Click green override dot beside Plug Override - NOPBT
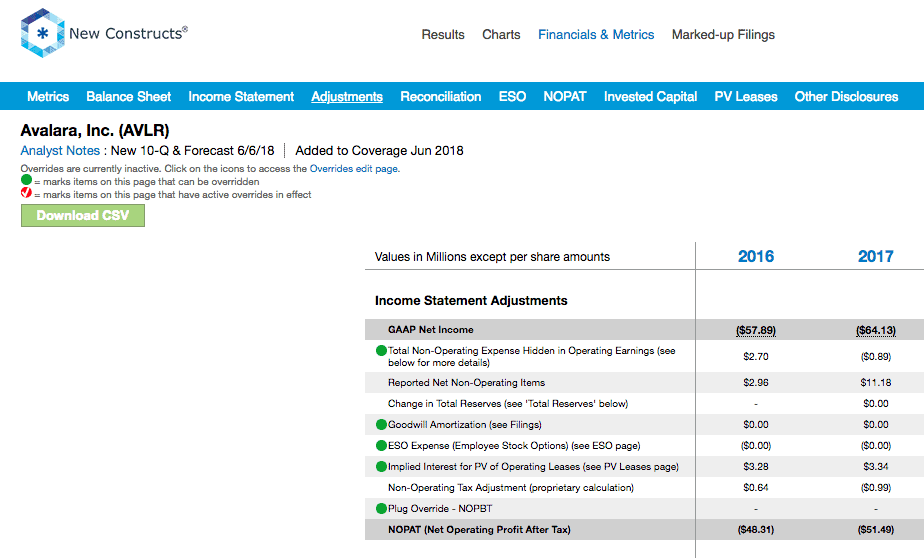Screen dimensions: 924x558 click(x=381, y=509)
